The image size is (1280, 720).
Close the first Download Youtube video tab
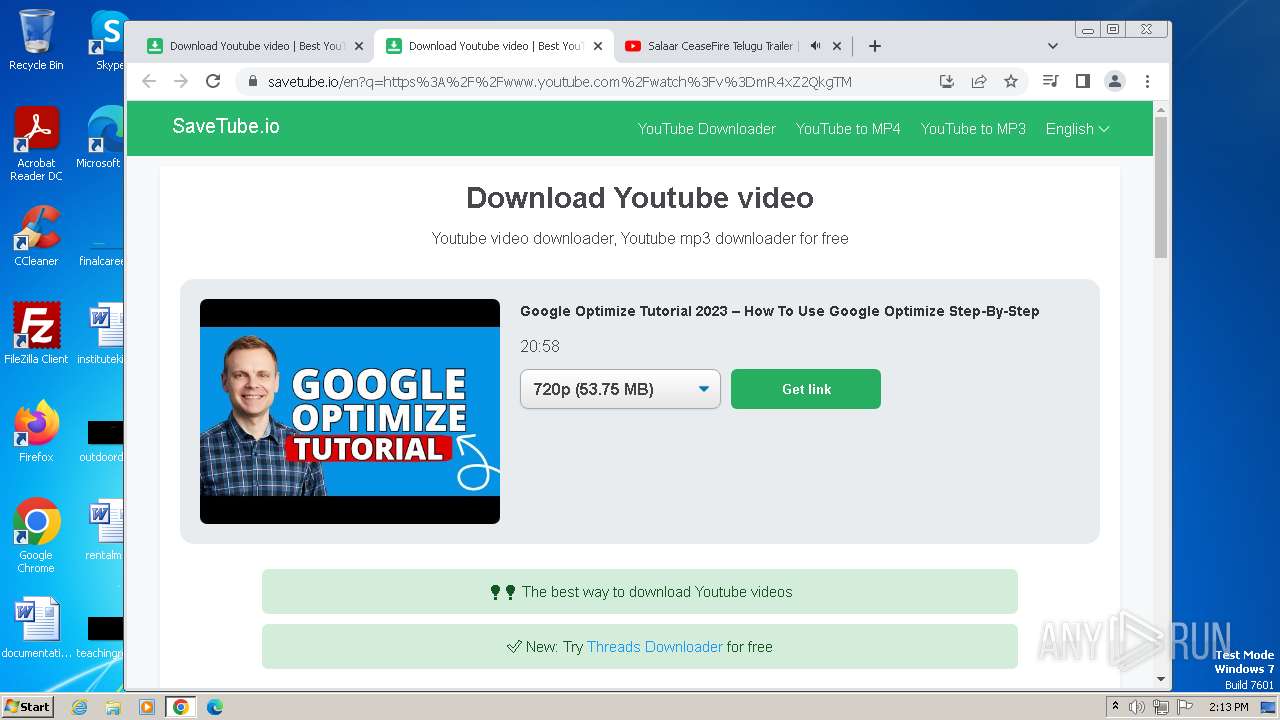(x=359, y=46)
